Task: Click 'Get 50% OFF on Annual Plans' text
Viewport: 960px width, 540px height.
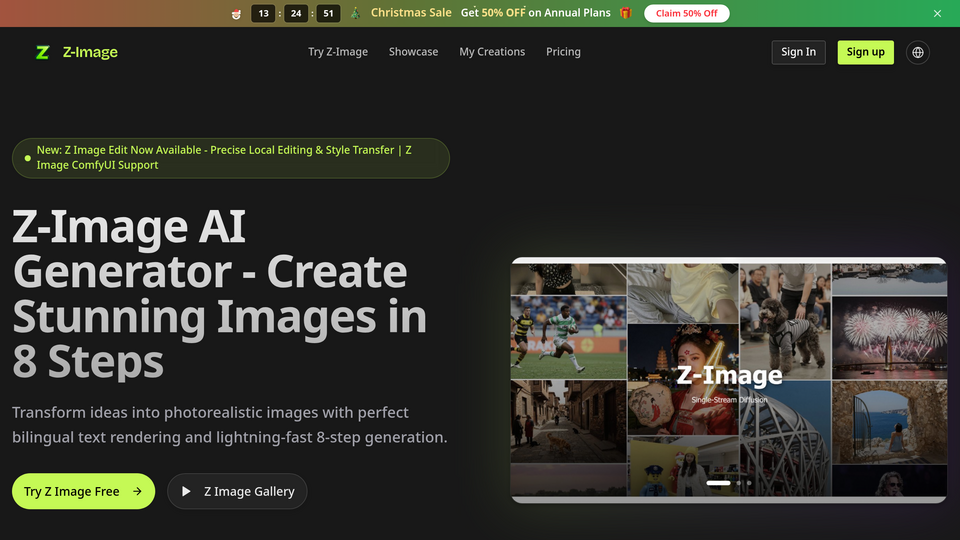Action: 536,13
